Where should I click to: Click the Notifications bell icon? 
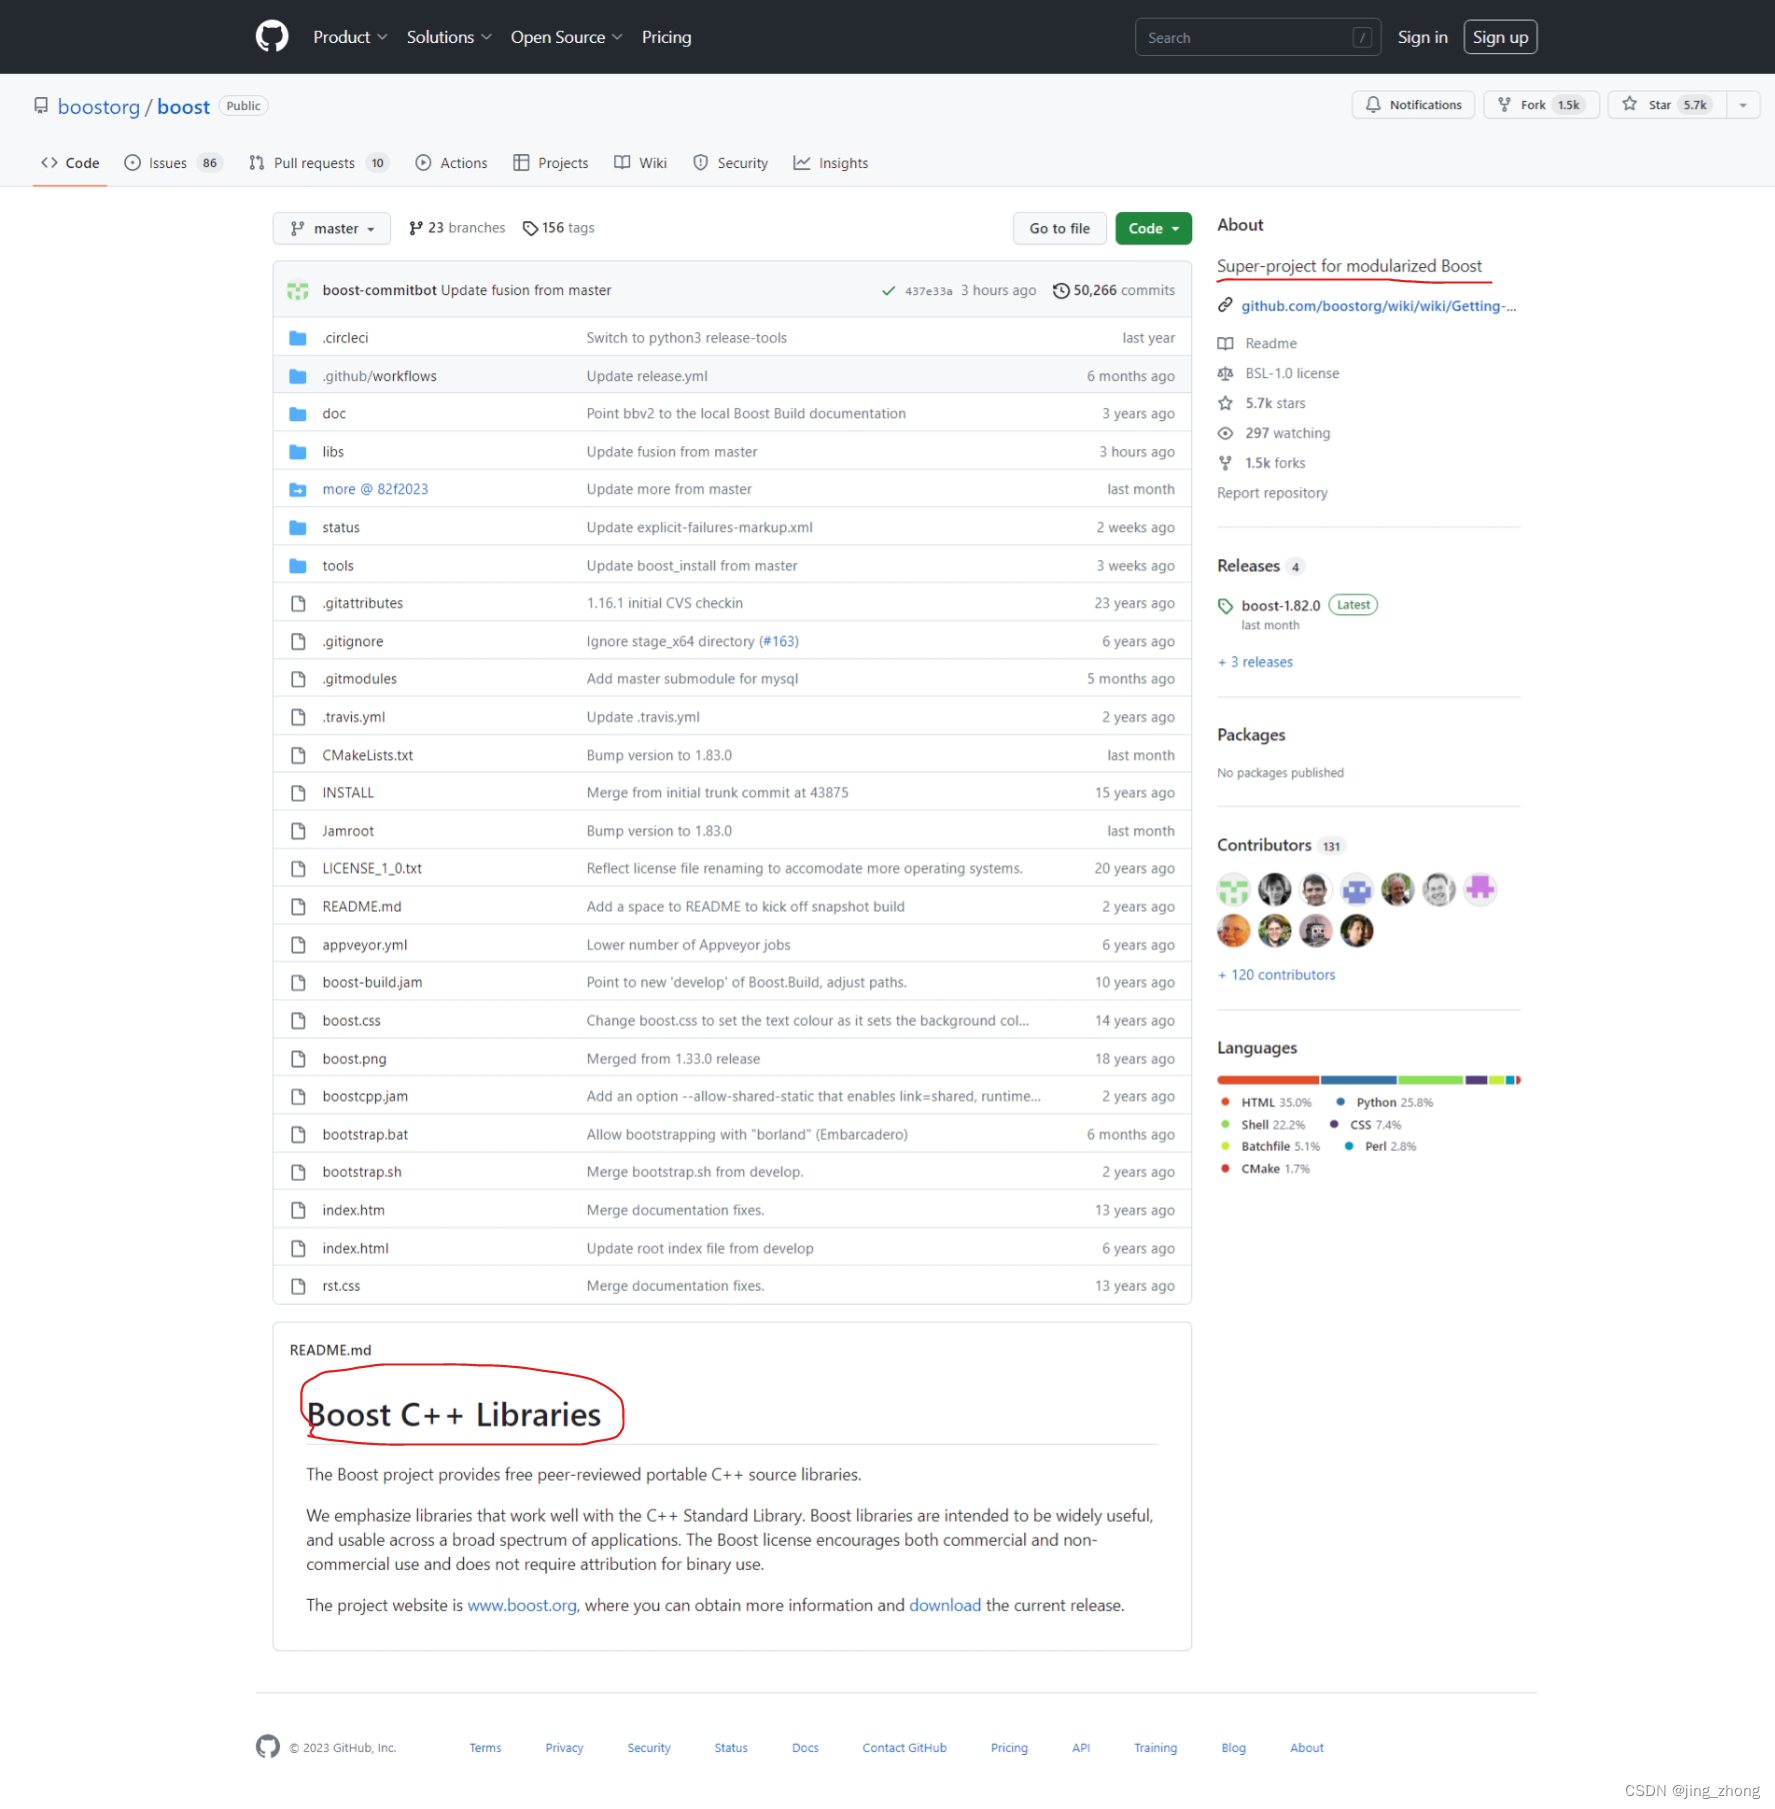pos(1374,104)
